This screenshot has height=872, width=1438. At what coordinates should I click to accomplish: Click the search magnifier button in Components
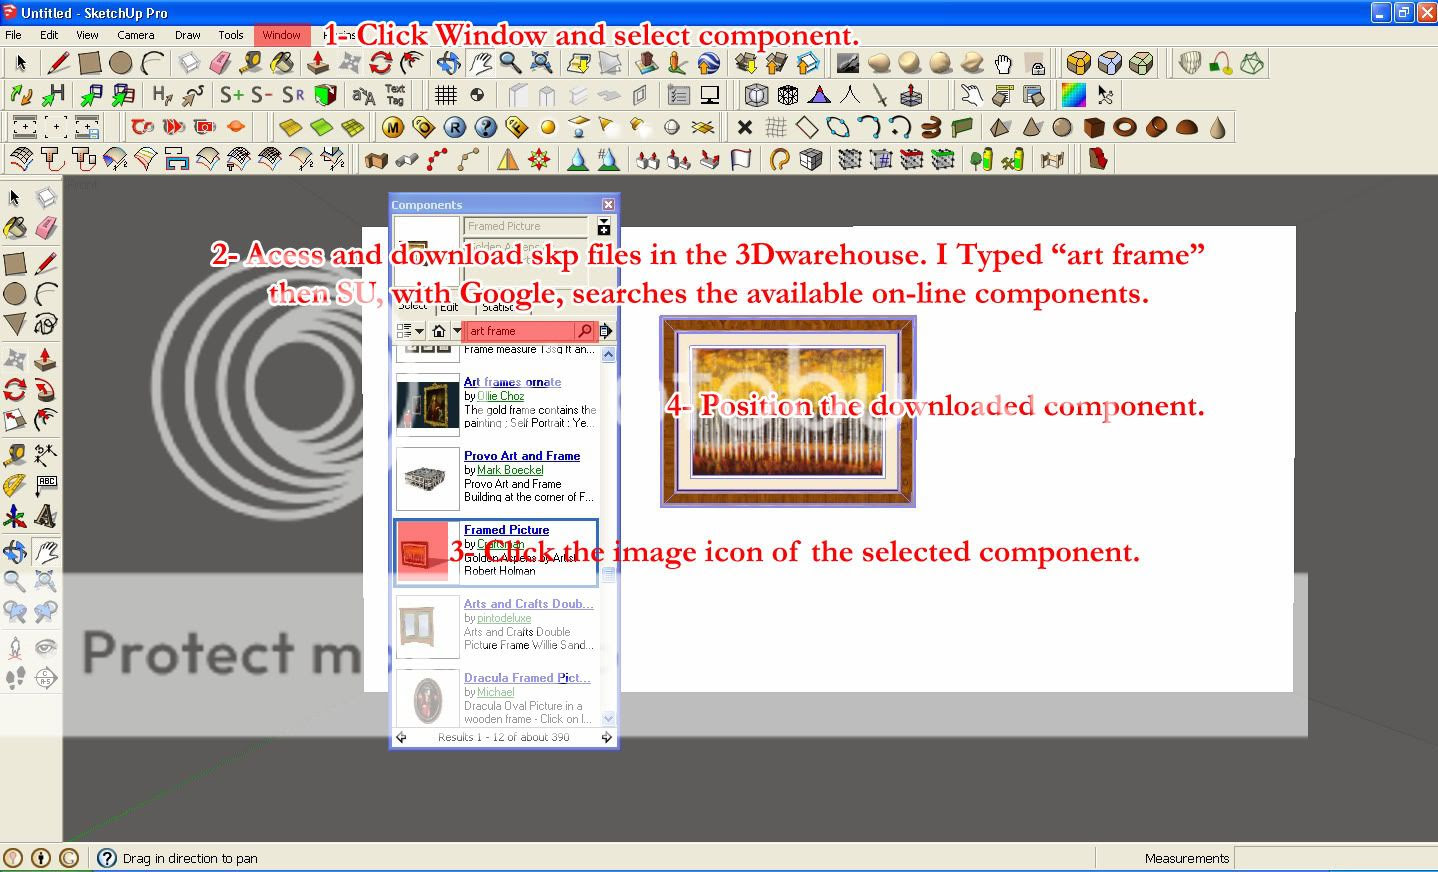(585, 331)
